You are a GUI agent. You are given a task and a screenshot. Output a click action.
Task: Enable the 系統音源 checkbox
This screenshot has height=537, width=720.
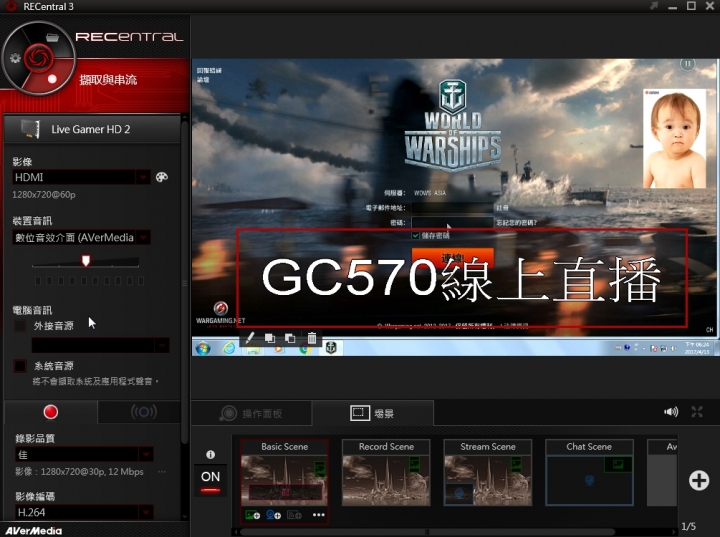tap(20, 366)
